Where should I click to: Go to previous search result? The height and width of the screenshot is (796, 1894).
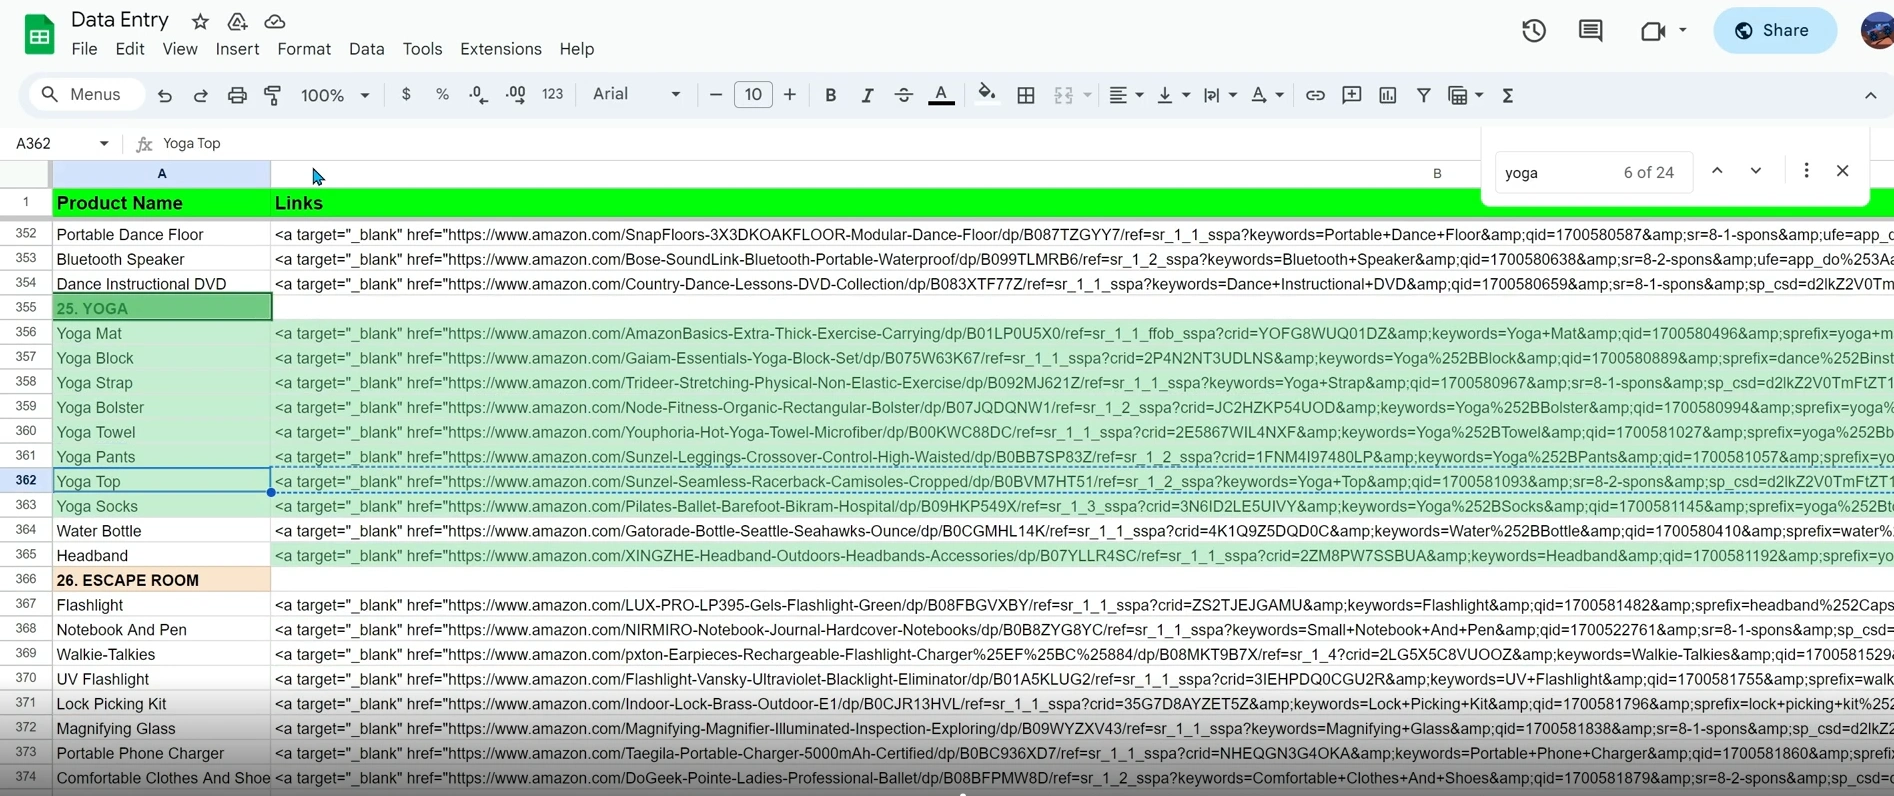[1717, 171]
